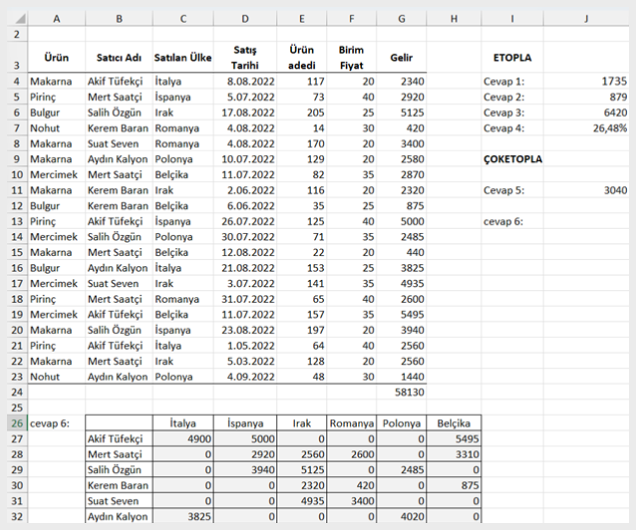Click the ETOPLA label cell

[512, 57]
